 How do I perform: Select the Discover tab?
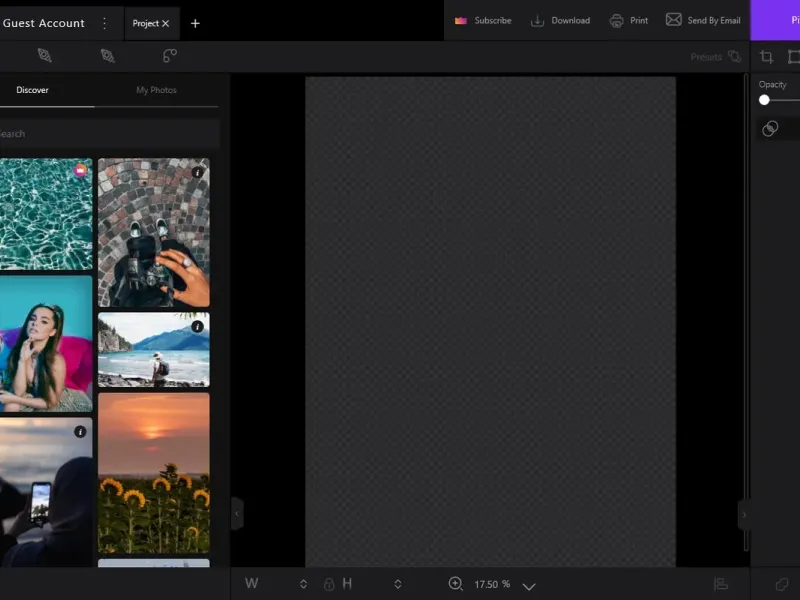(x=32, y=90)
